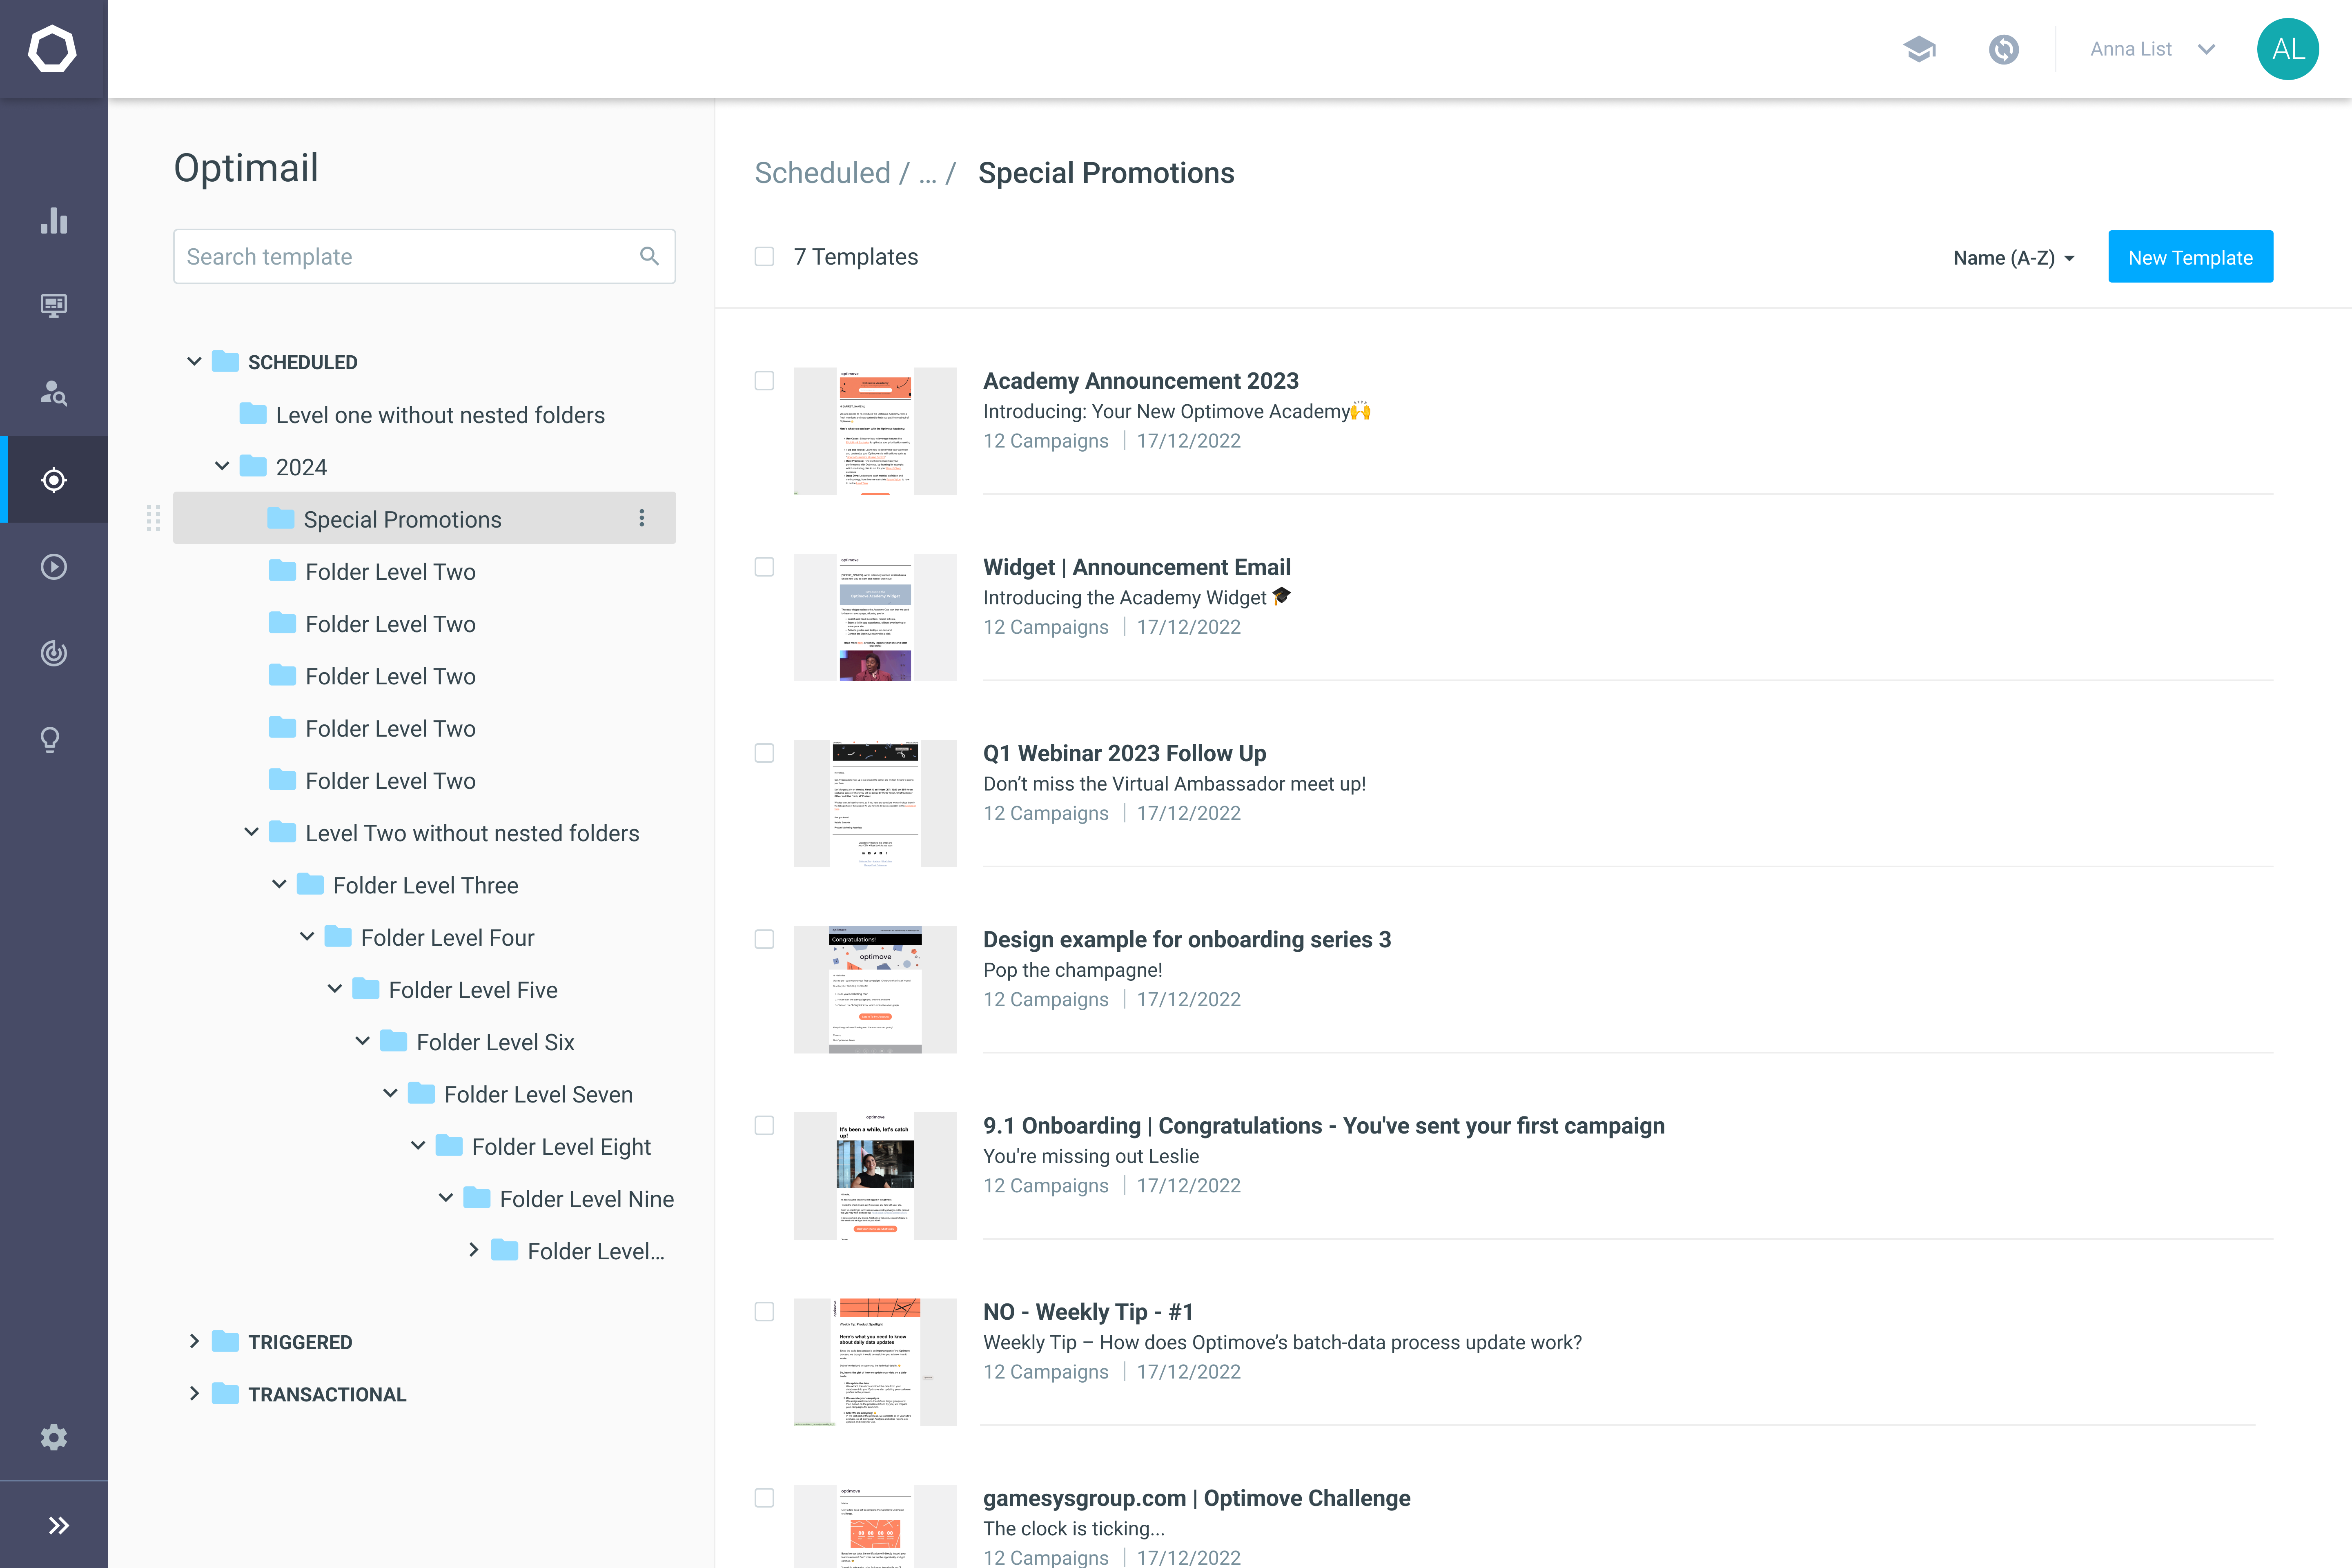Collapse the 2024 folder chevron

222,466
